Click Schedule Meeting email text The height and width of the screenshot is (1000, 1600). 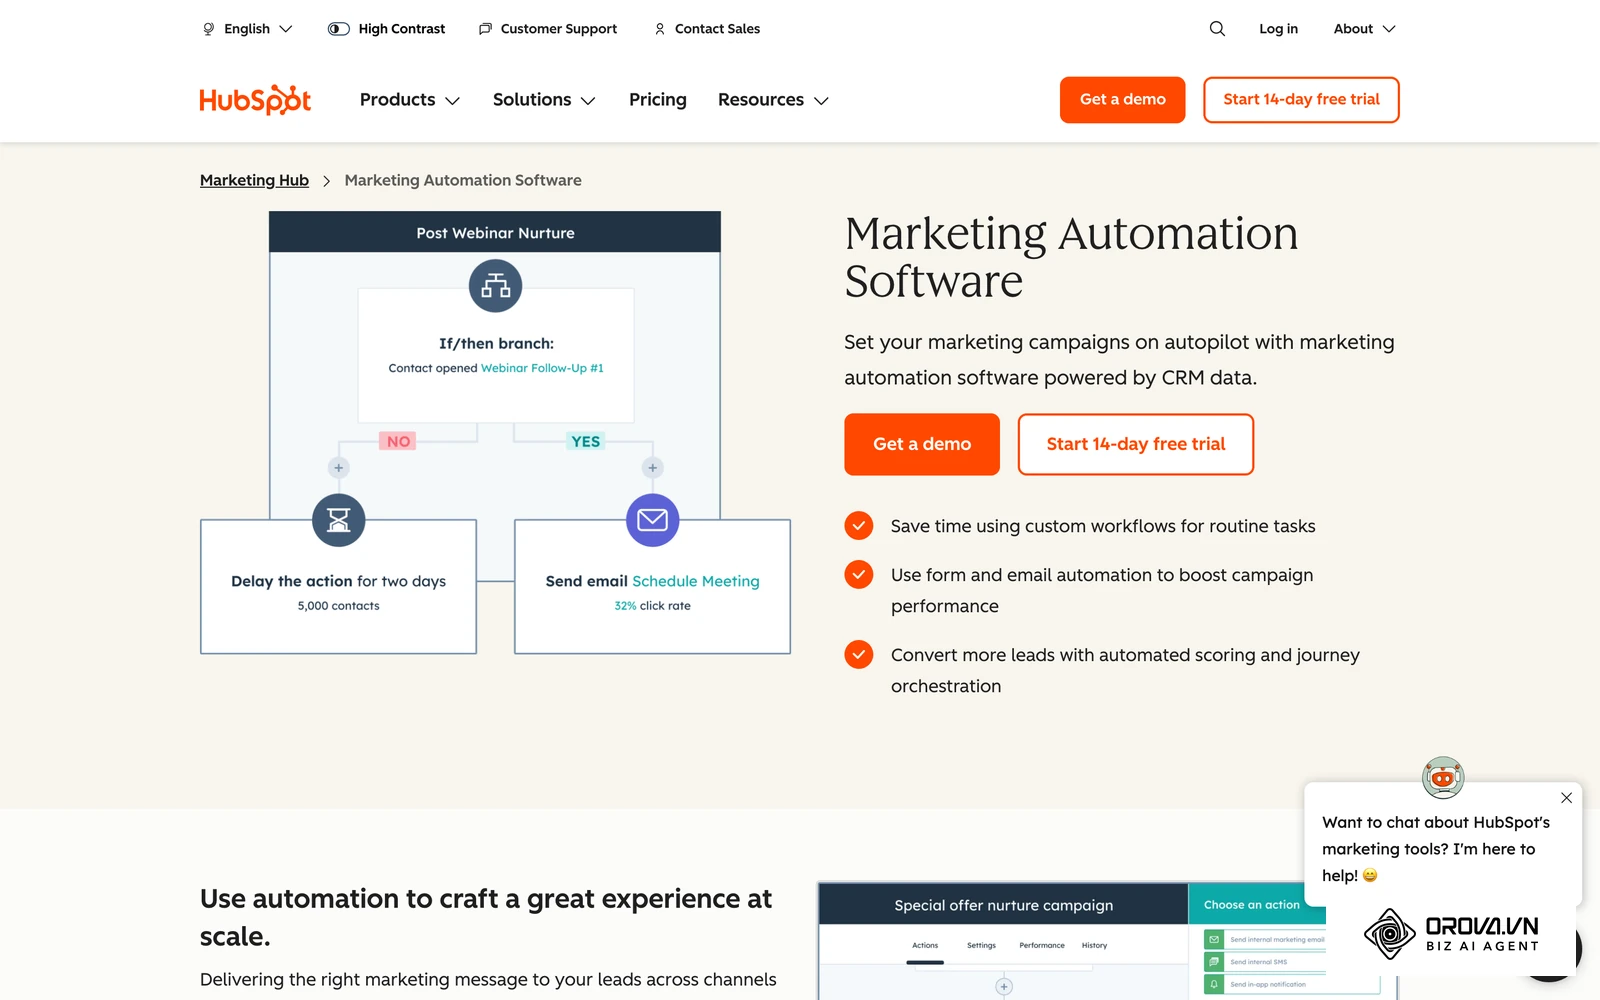(696, 581)
